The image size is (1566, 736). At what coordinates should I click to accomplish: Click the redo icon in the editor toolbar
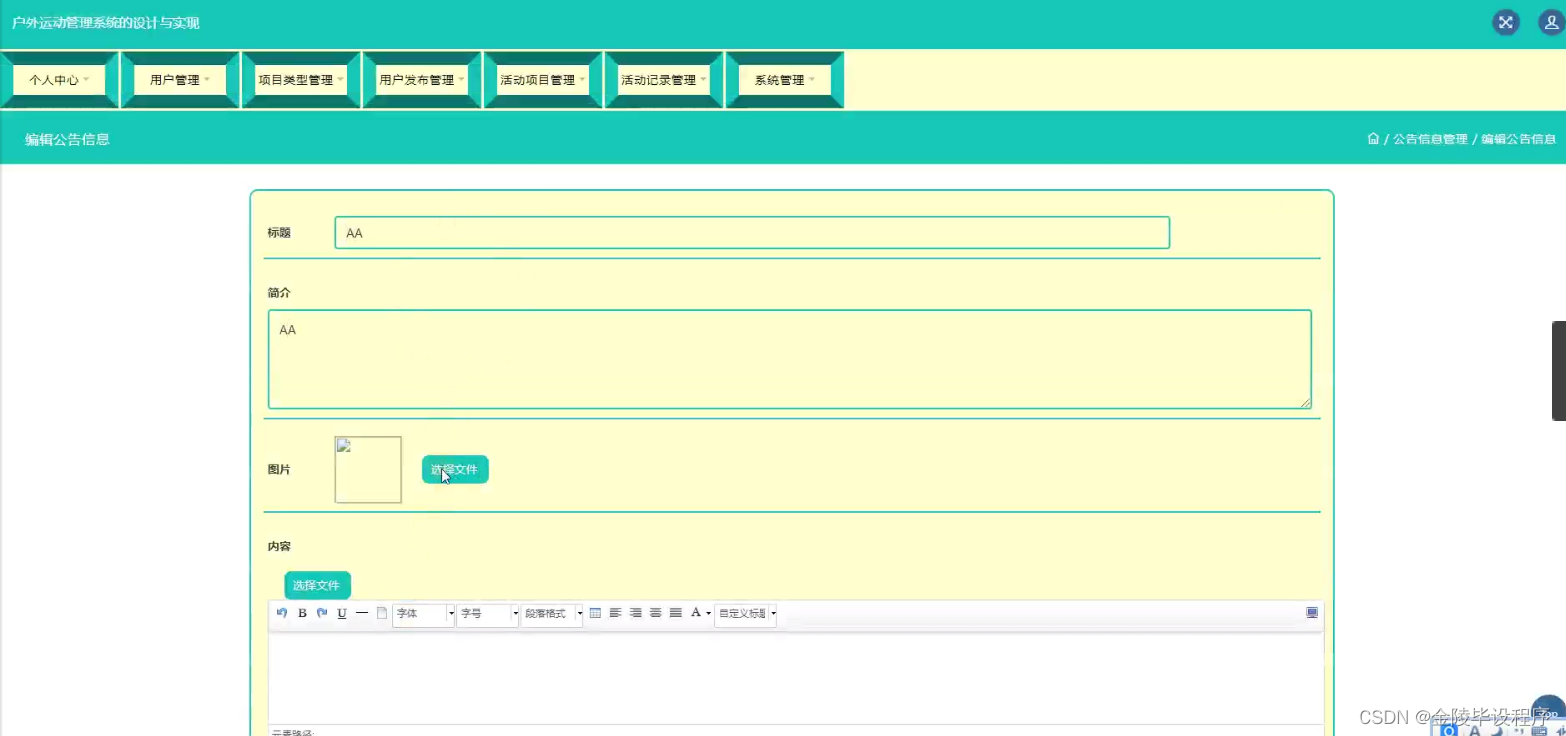322,613
